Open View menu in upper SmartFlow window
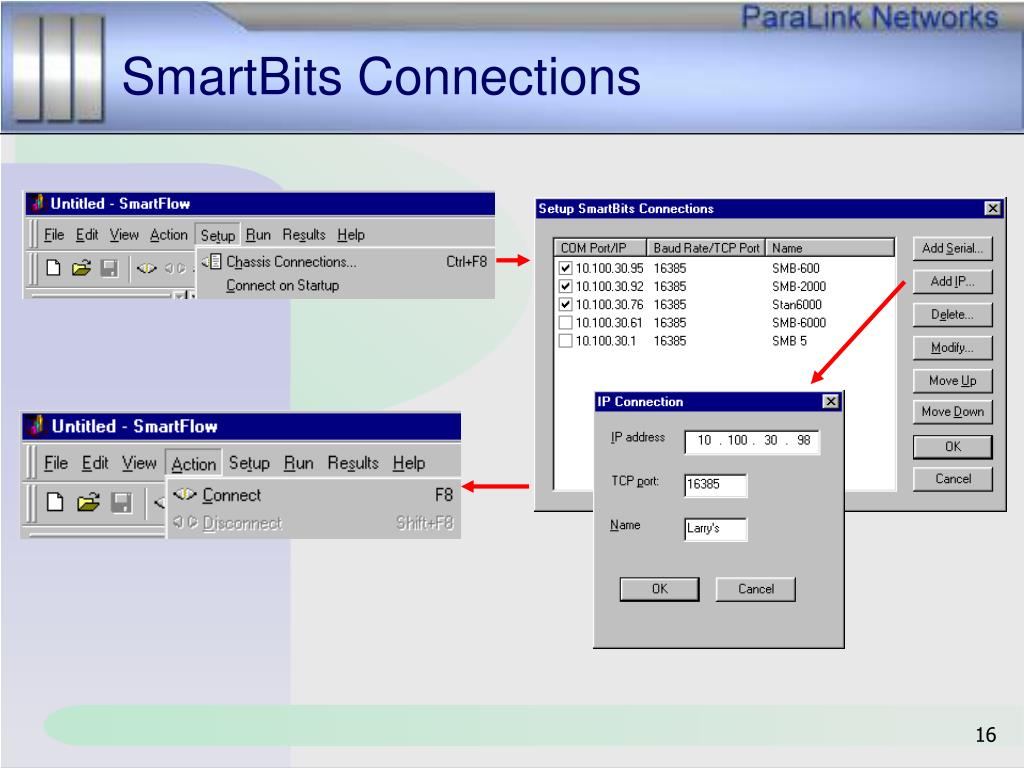 (x=124, y=234)
